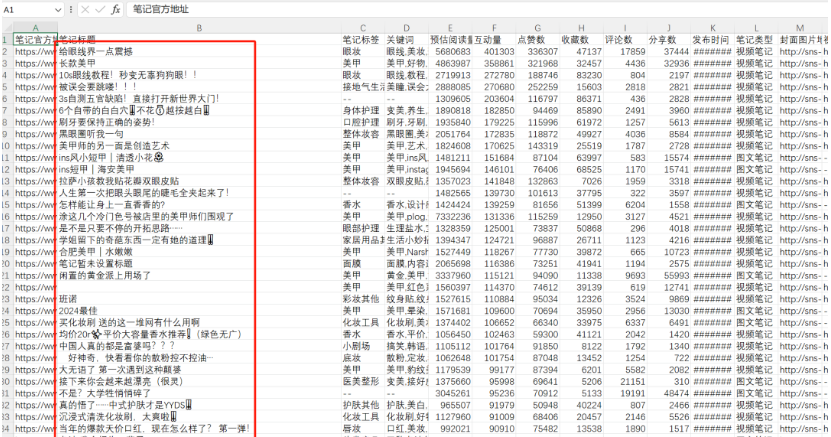Click the value 21151 in column I

(625, 381)
